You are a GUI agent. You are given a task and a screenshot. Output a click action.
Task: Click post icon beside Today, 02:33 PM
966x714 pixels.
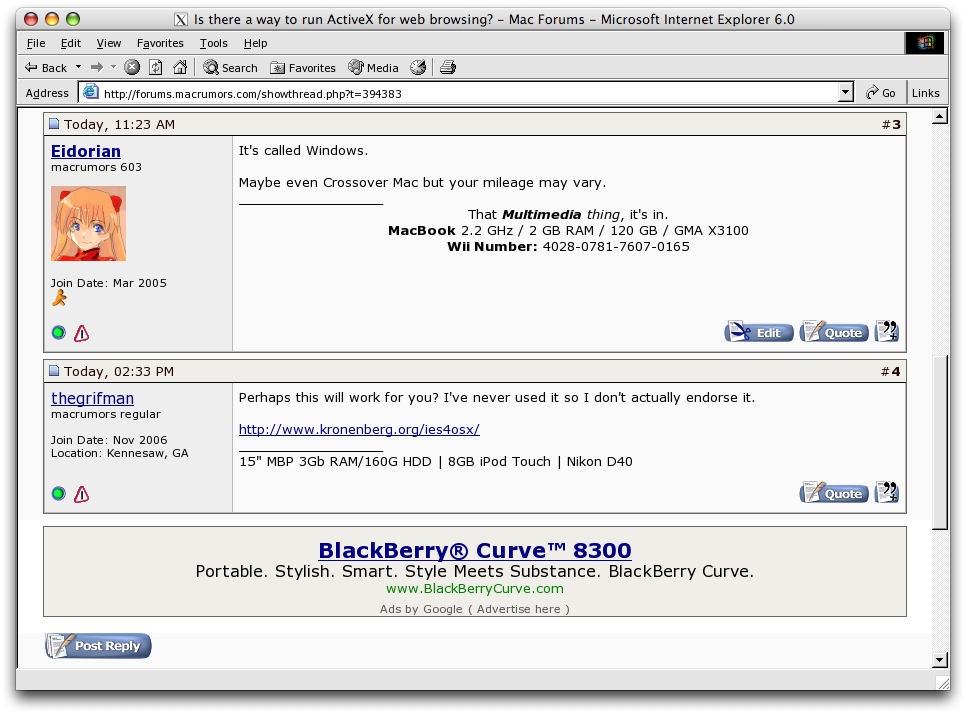pyautogui.click(x=54, y=371)
